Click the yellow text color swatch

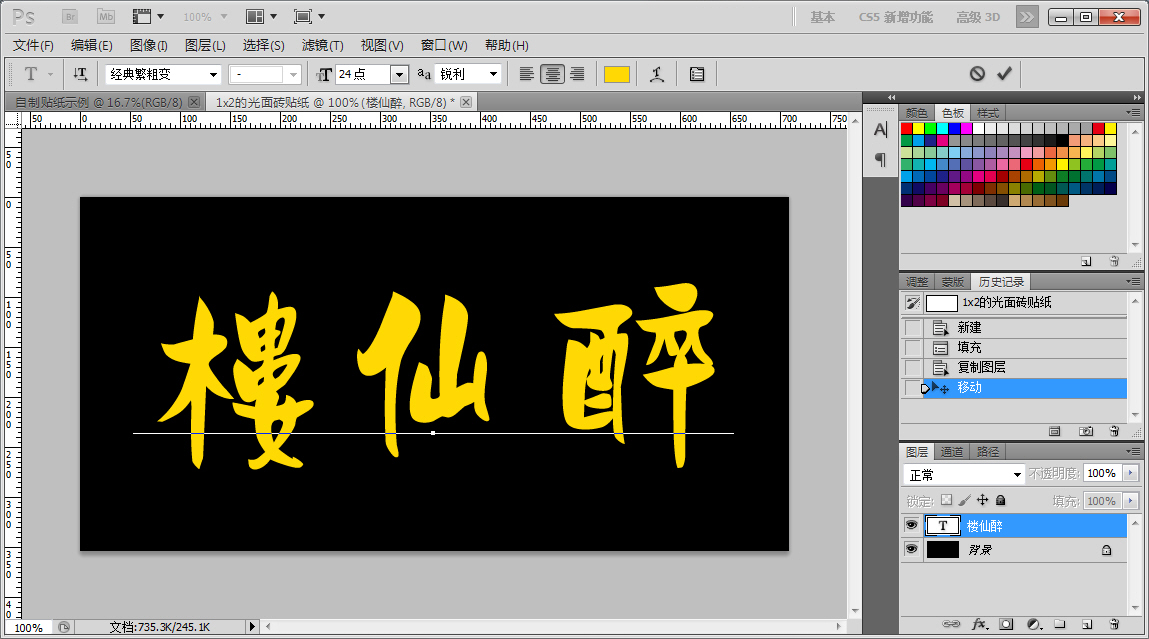click(617, 74)
